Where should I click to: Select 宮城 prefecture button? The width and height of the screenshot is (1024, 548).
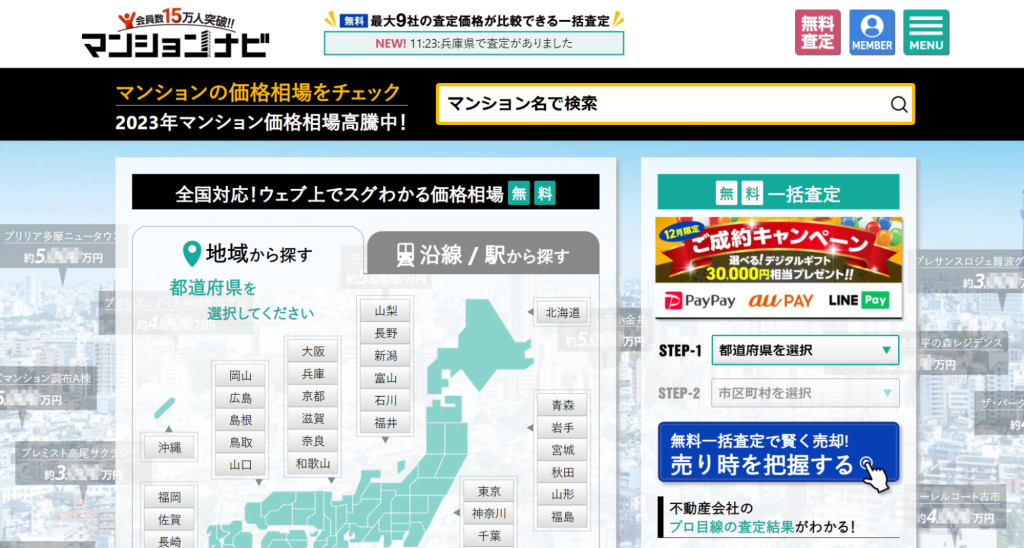562,450
